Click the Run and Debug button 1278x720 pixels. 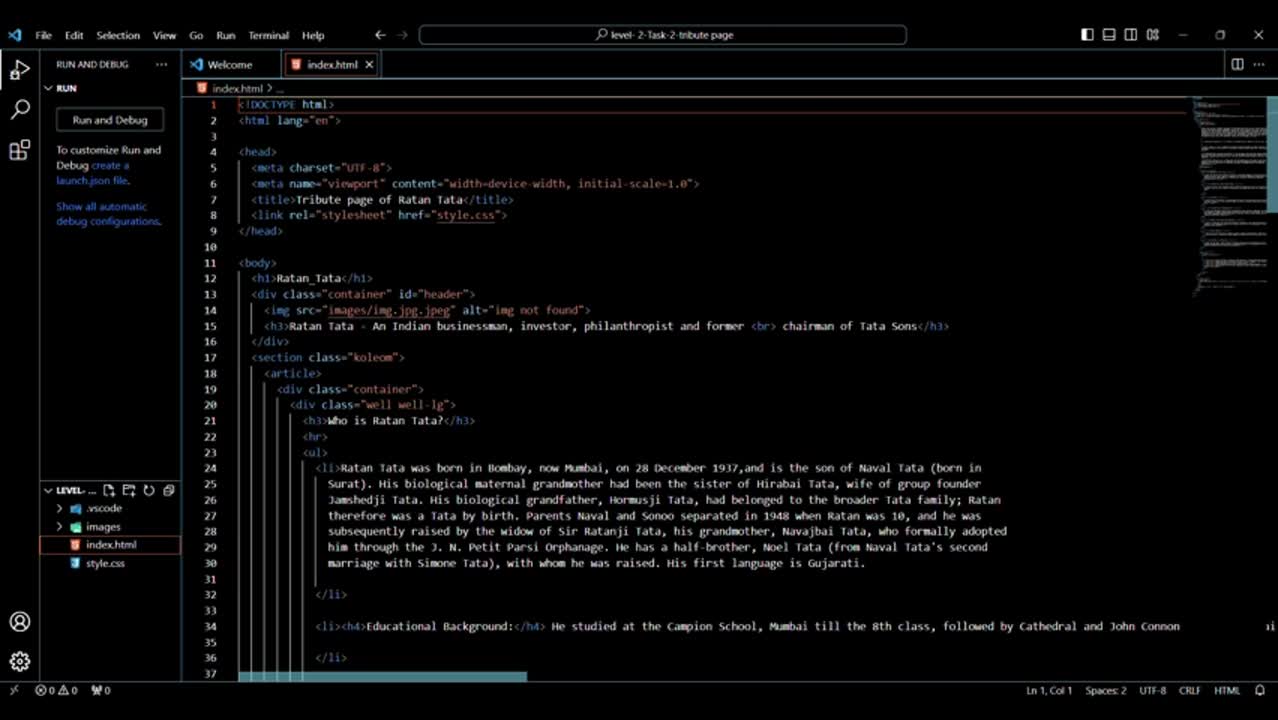[x=110, y=120]
